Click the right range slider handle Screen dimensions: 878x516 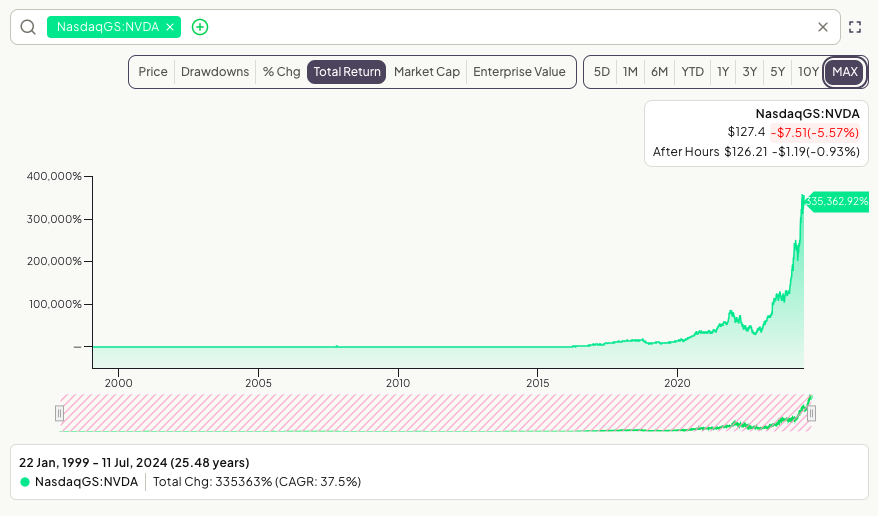(x=811, y=414)
